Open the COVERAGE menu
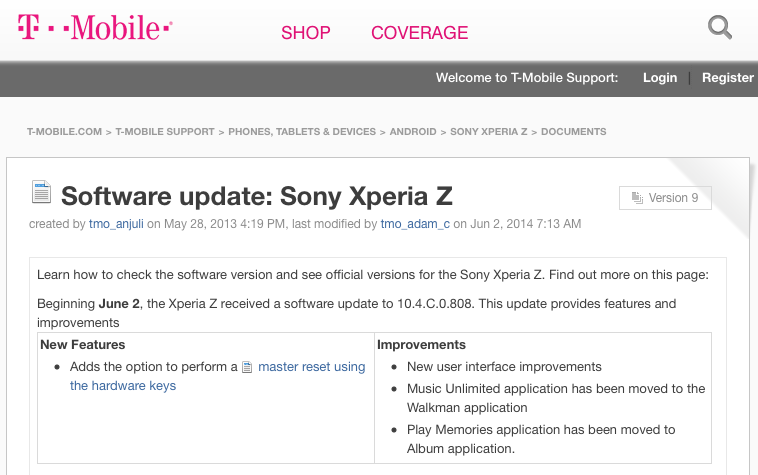 [419, 33]
